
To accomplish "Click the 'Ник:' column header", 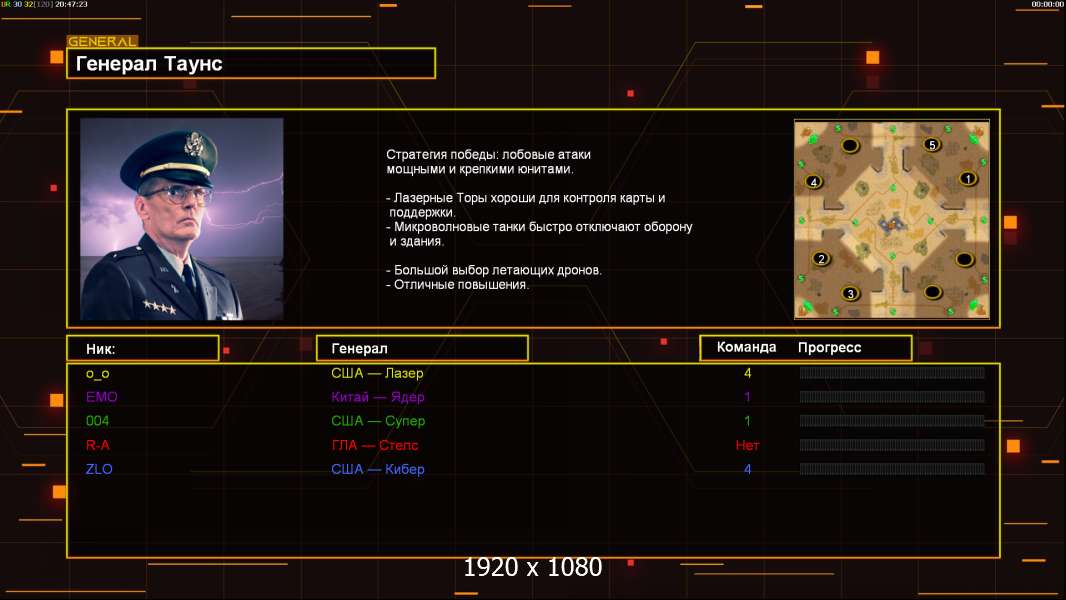I will coord(143,349).
